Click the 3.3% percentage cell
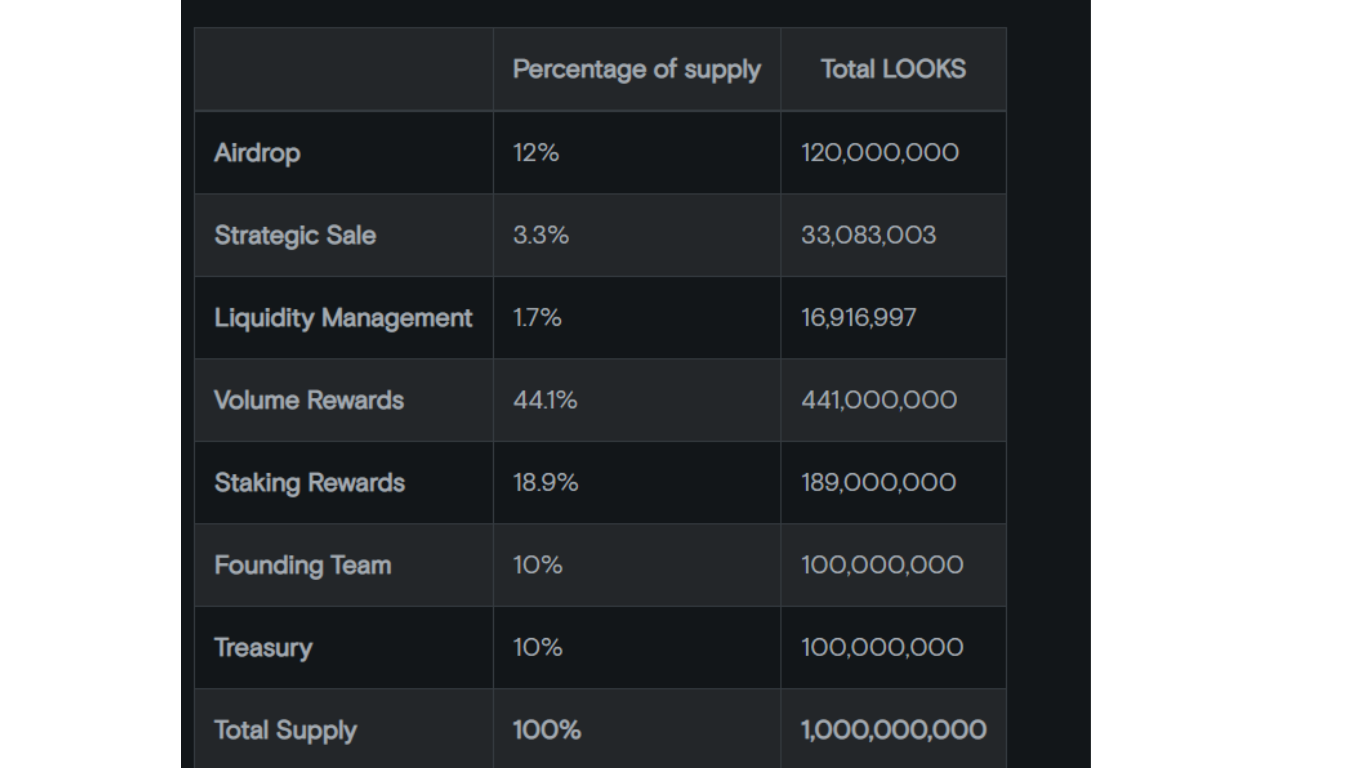The width and height of the screenshot is (1366, 768). point(541,236)
